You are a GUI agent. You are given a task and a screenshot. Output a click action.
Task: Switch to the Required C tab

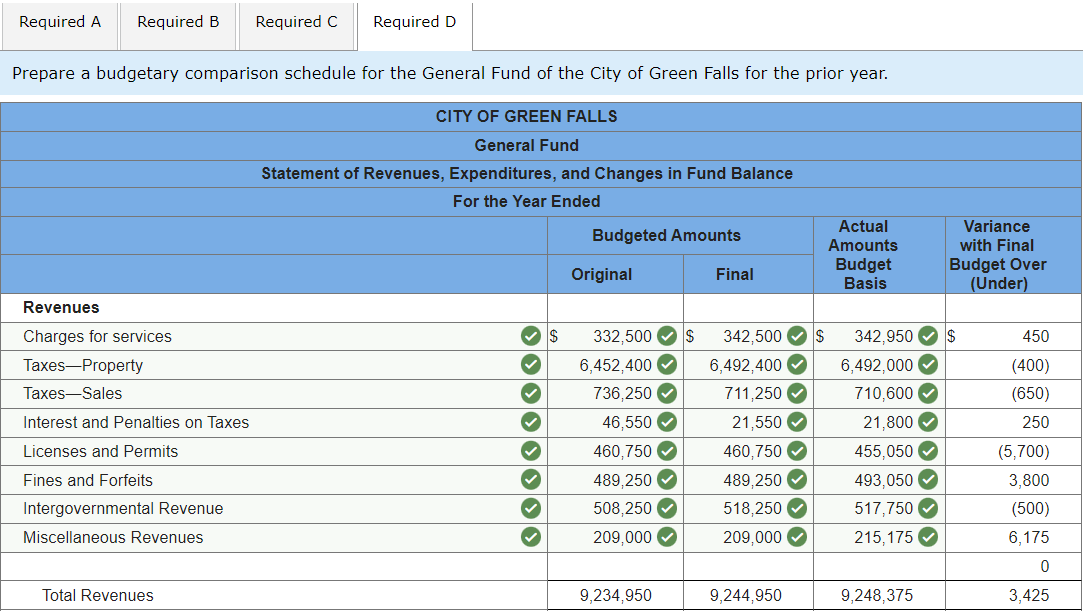[x=296, y=26]
